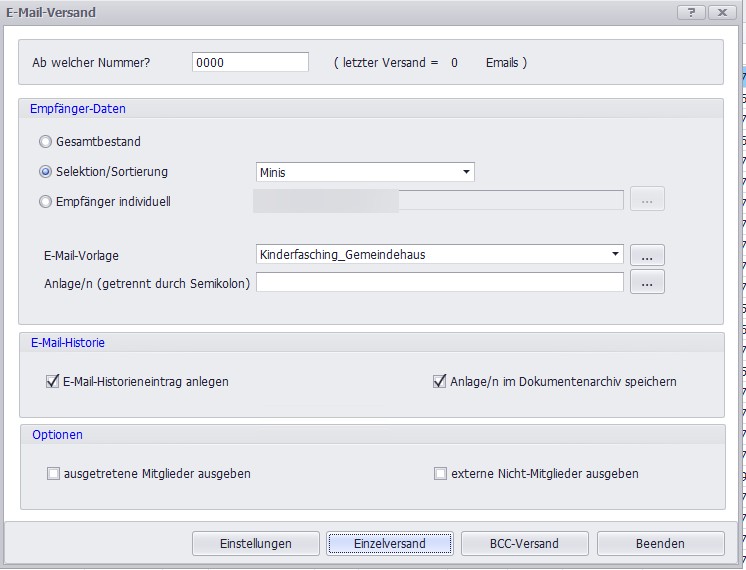The height and width of the screenshot is (570, 746).
Task: Focus the Anlage/n attachments text field
Action: point(440,283)
